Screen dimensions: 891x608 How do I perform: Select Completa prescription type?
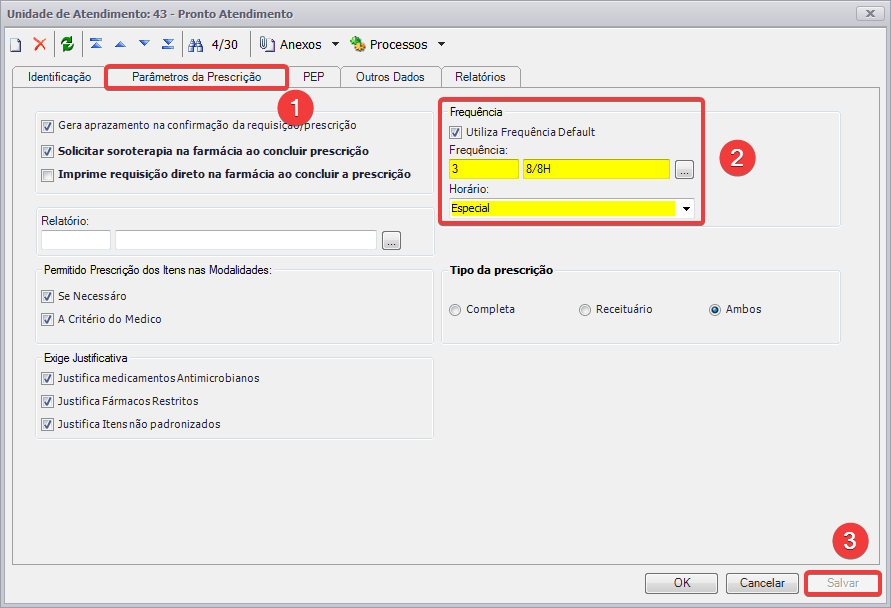point(455,310)
